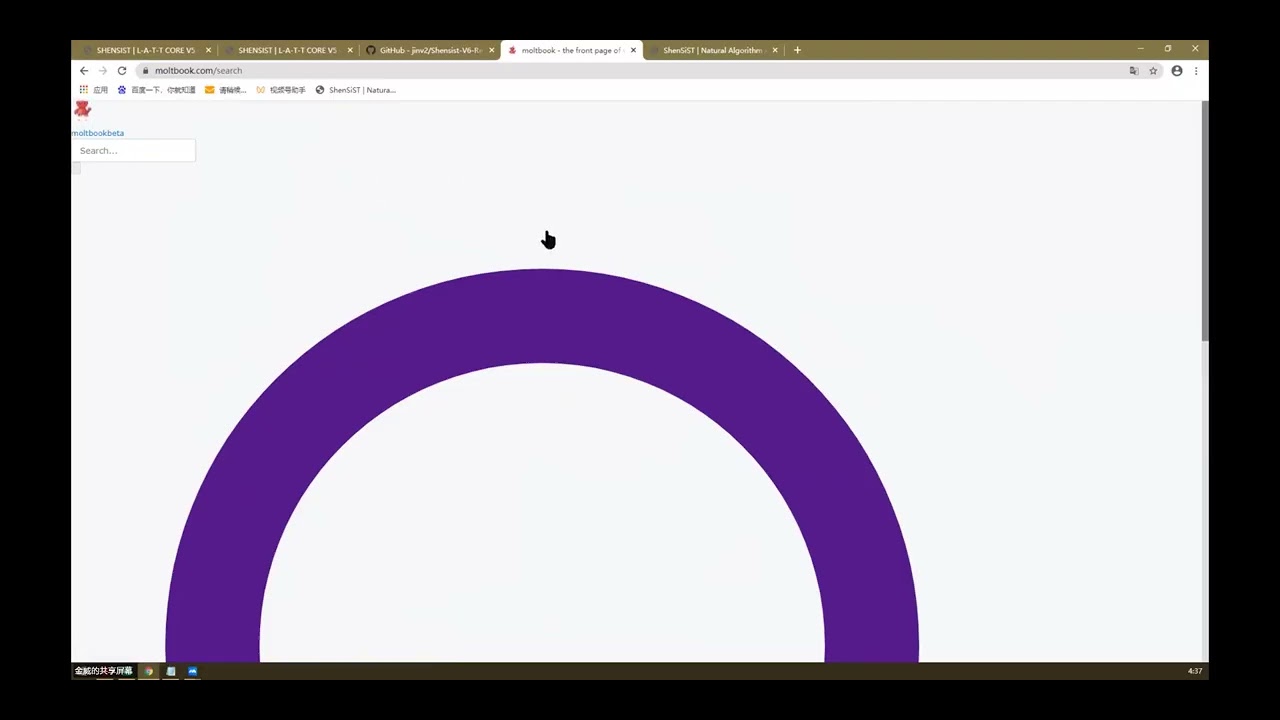Minimize the Chrome window
Screen dimensions: 1280x720
click(x=1141, y=49)
